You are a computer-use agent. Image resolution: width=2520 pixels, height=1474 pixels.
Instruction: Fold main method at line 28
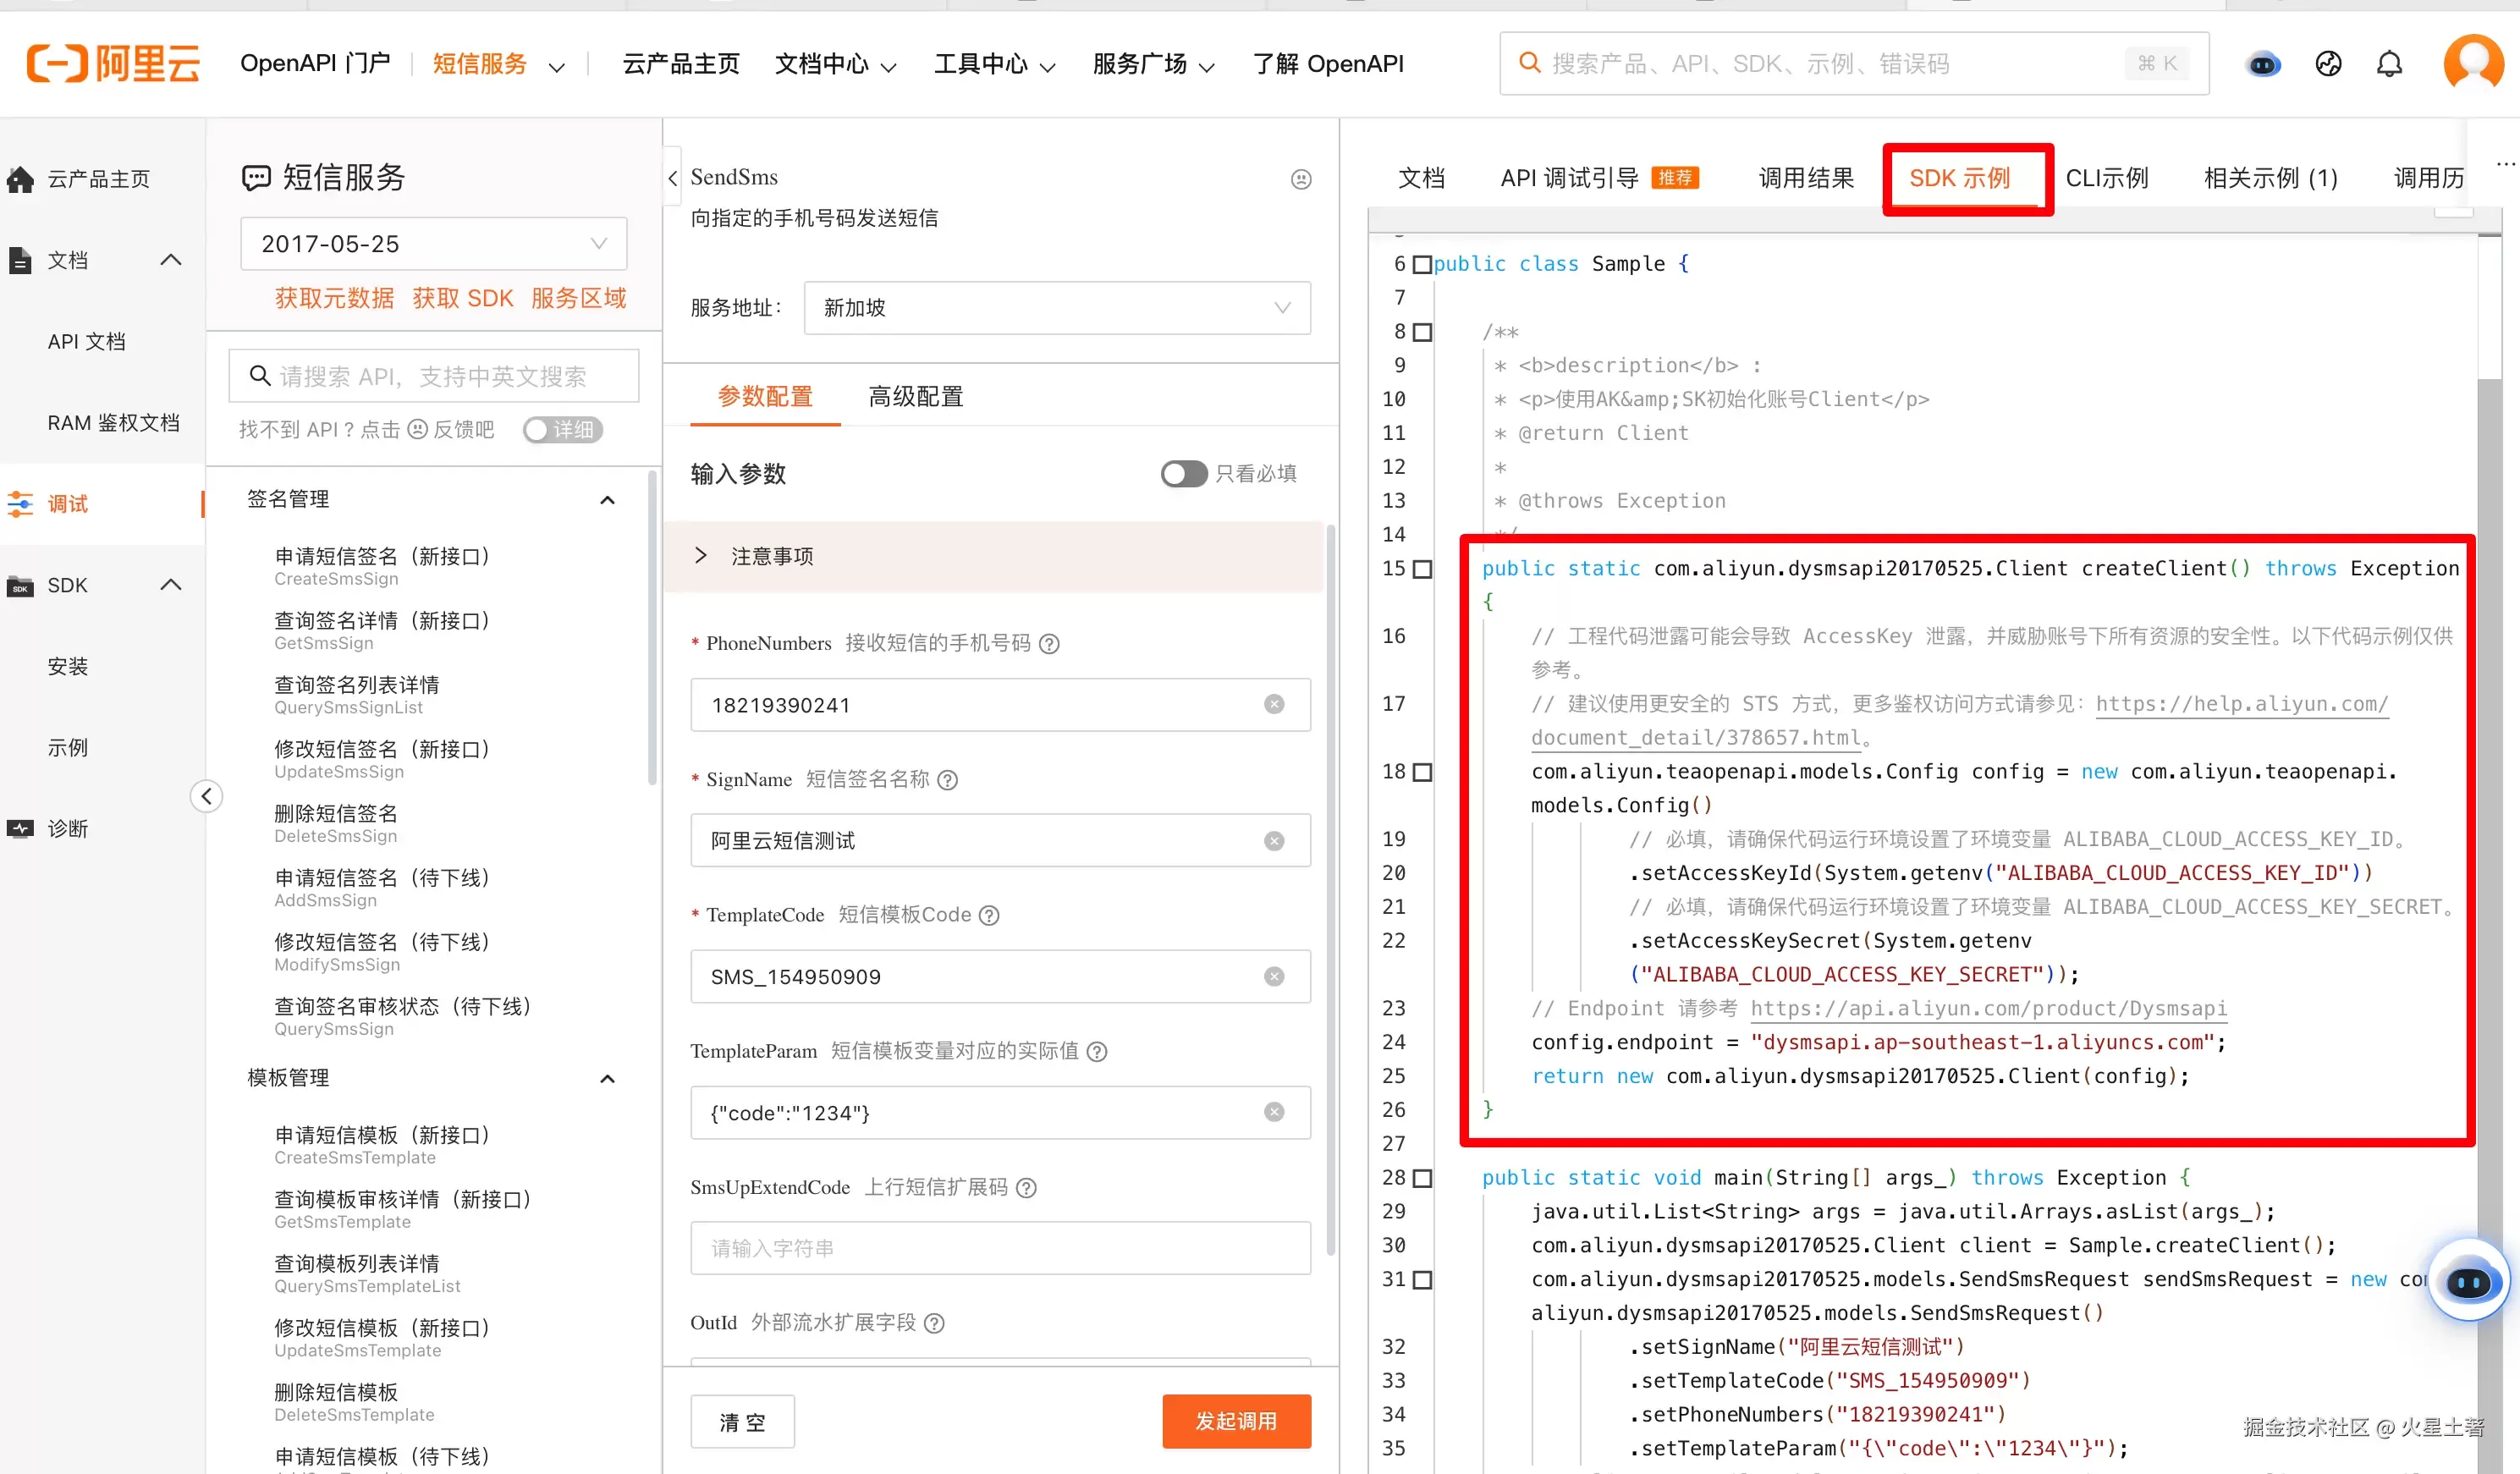pos(1422,1178)
